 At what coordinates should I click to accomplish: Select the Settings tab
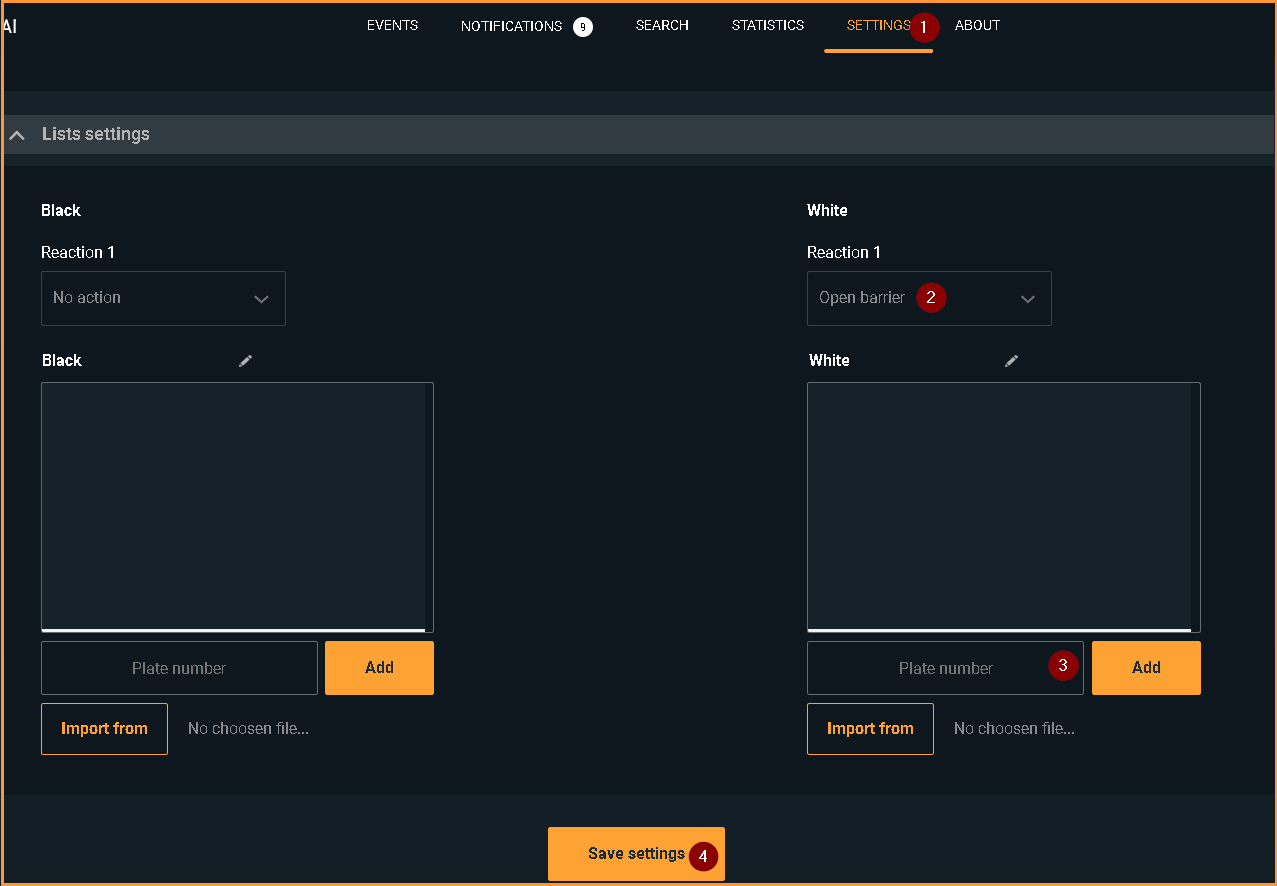pos(878,25)
